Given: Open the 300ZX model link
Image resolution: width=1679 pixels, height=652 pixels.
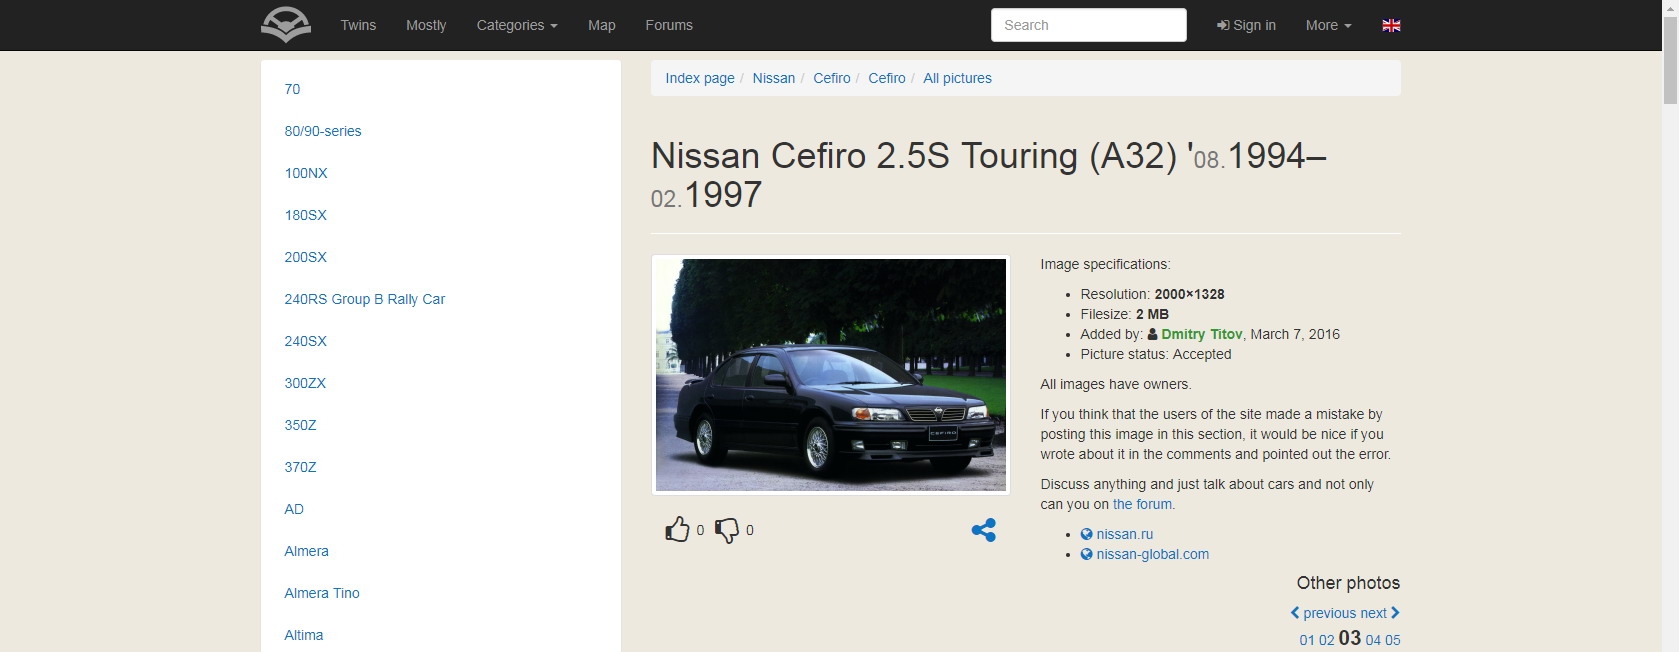Looking at the screenshot, I should click(305, 383).
